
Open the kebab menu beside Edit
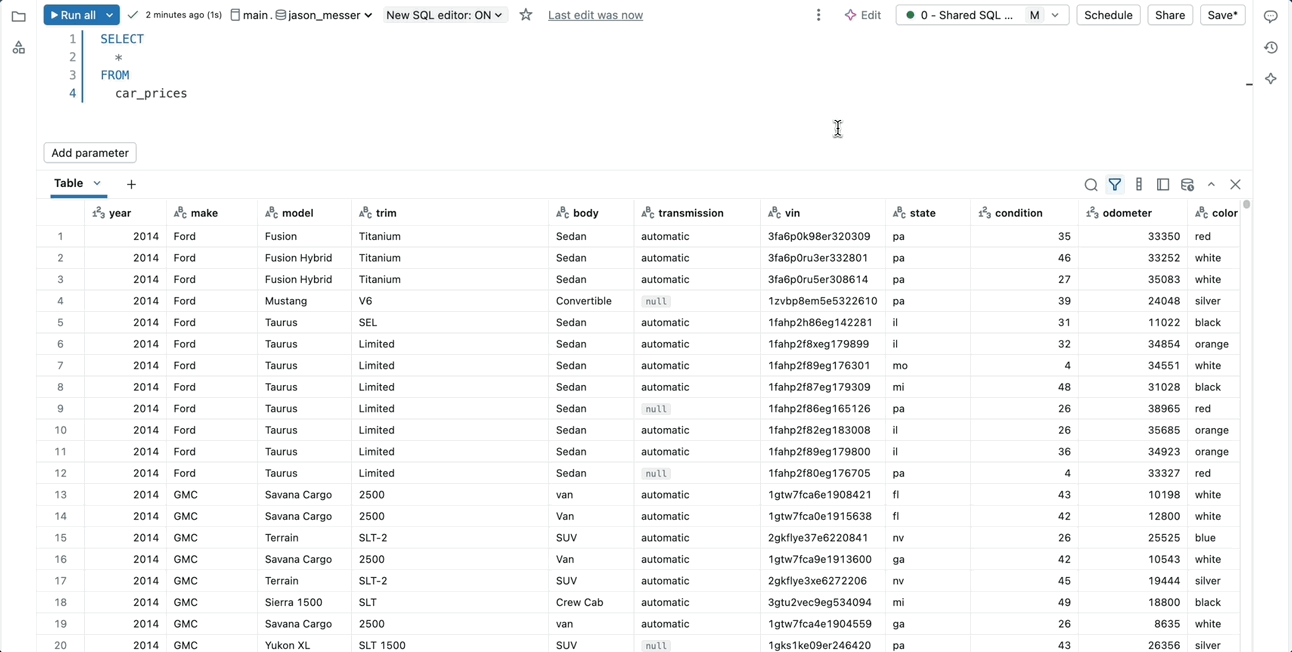pyautogui.click(x=818, y=15)
